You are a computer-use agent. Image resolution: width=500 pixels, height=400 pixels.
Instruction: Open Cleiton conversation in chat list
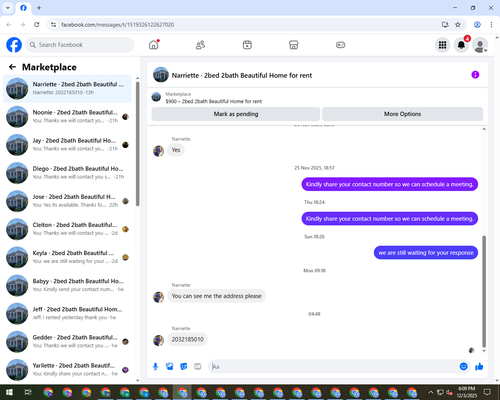coord(67,229)
